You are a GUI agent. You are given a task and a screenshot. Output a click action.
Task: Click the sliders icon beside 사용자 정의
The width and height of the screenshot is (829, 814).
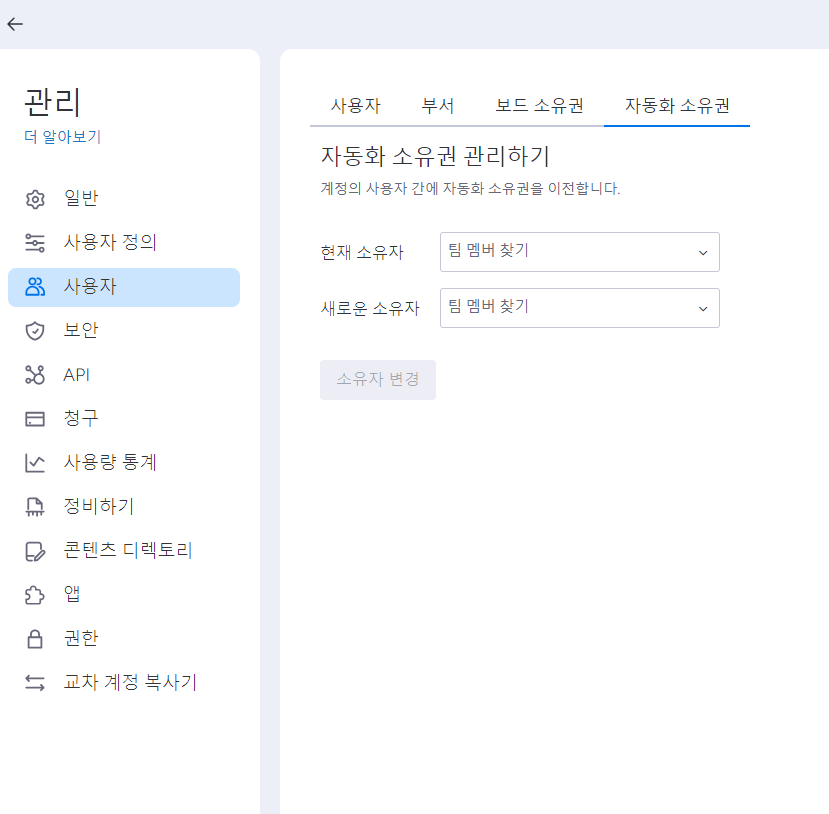(x=35, y=243)
